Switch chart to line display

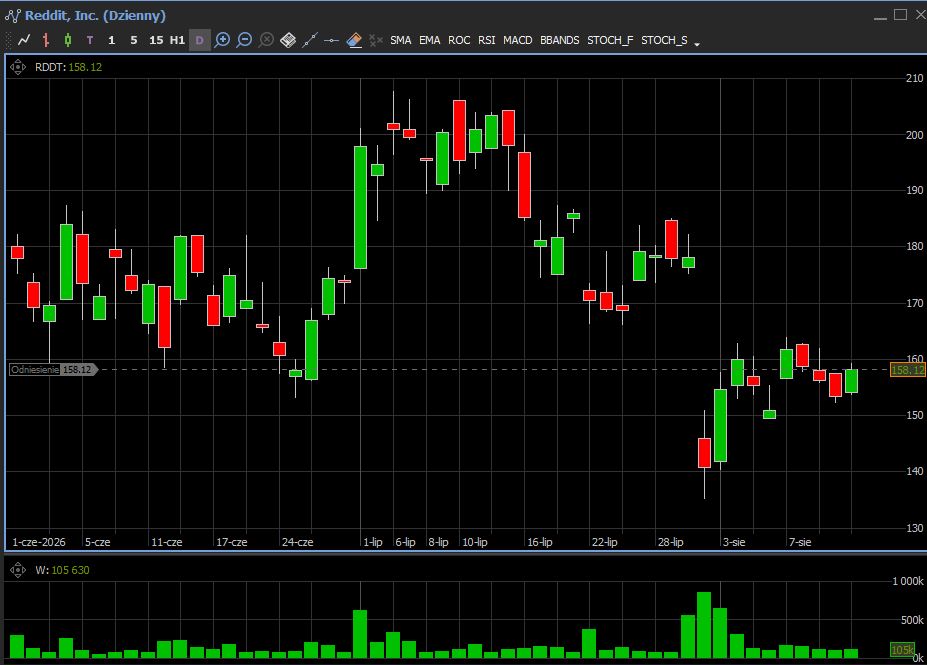pos(24,40)
